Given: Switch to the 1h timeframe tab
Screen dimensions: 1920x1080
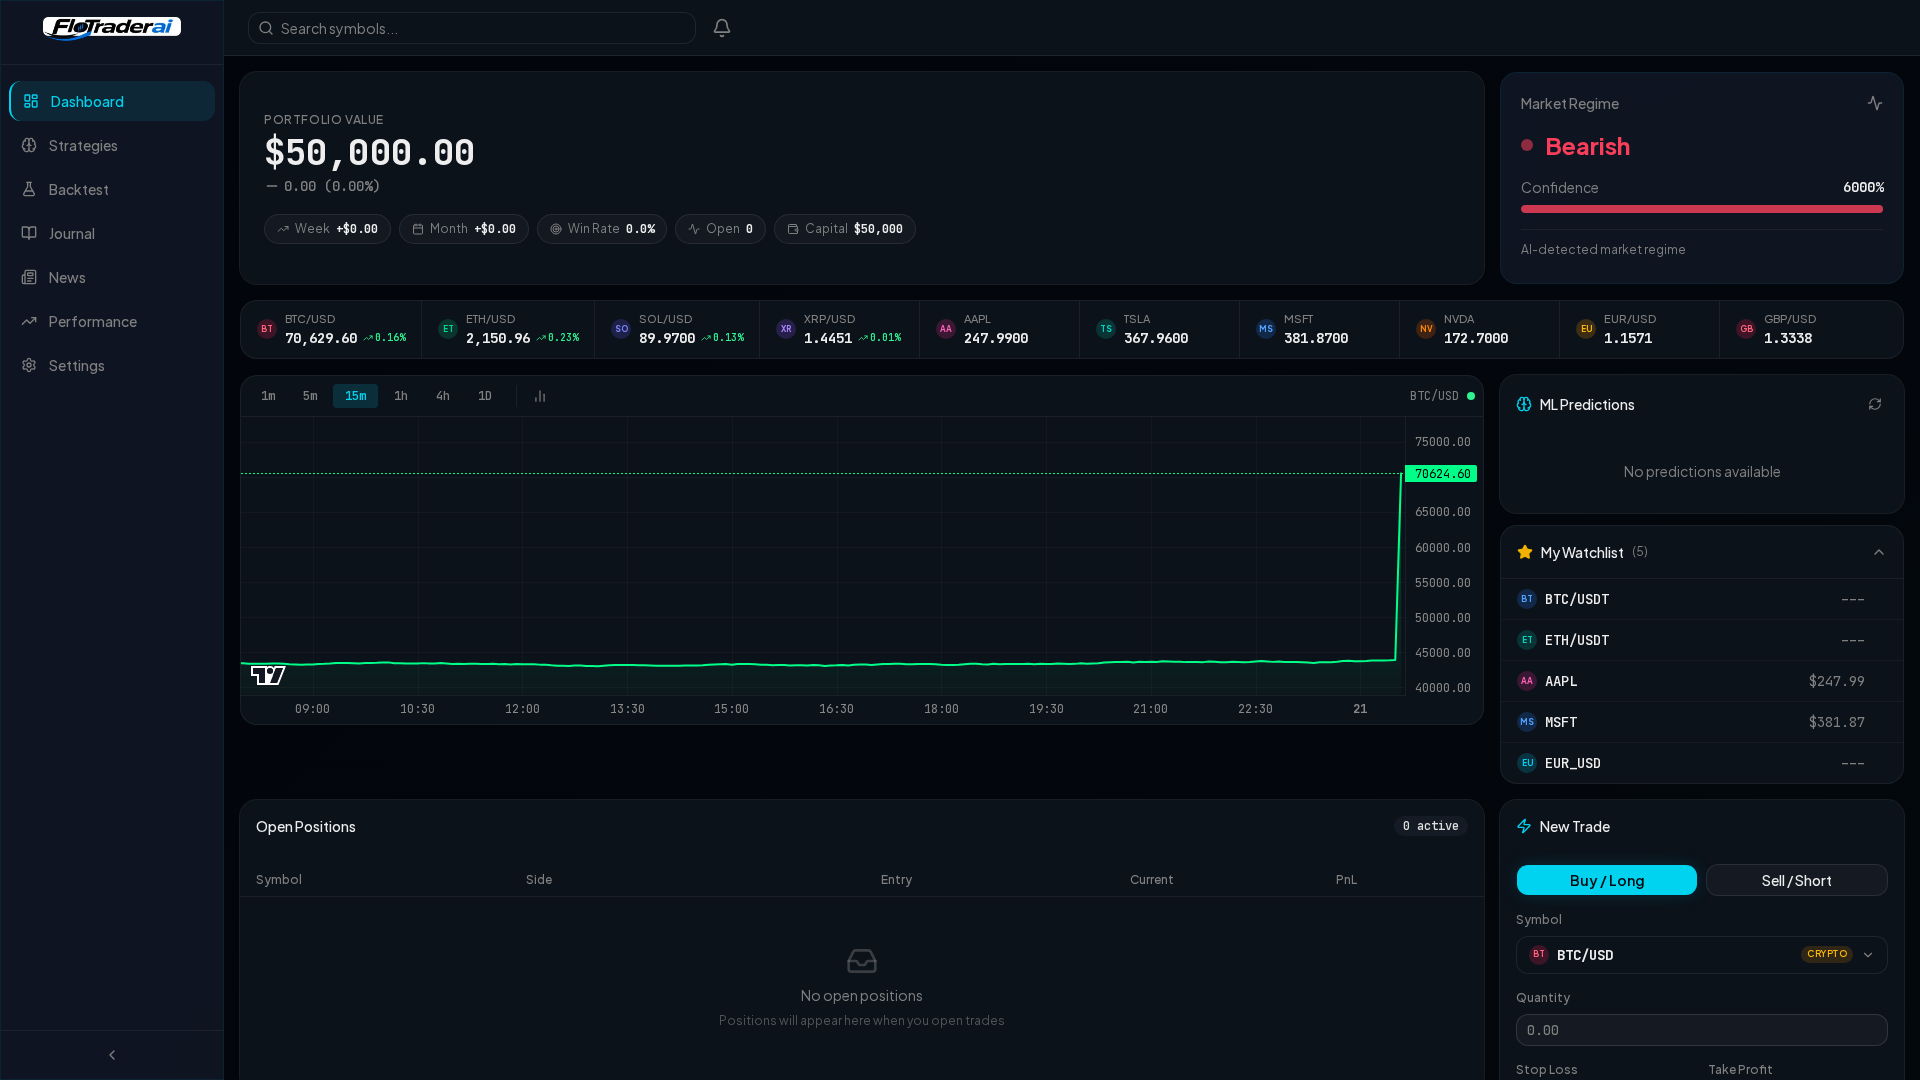Looking at the screenshot, I should point(401,396).
